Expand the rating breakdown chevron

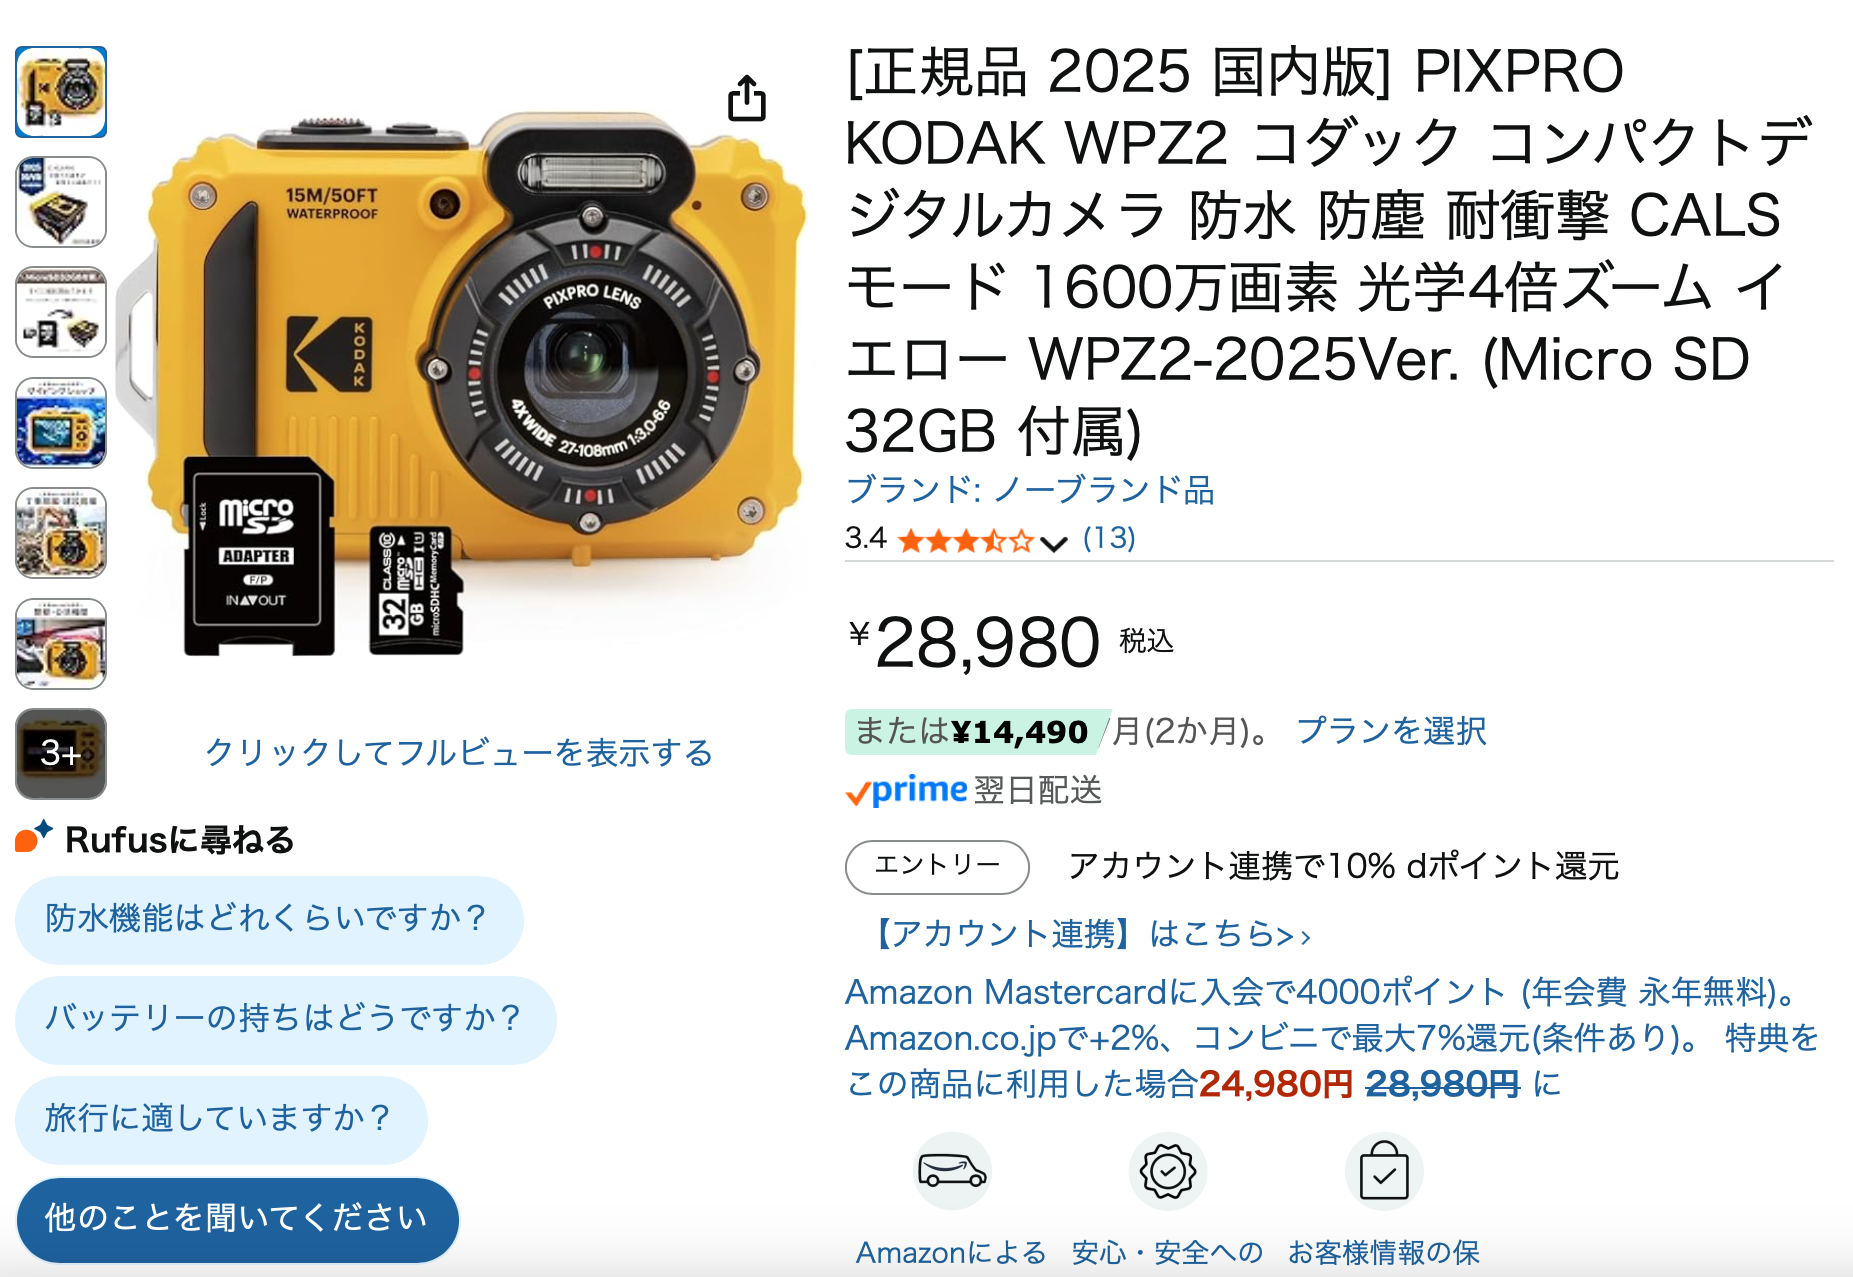(x=1053, y=543)
